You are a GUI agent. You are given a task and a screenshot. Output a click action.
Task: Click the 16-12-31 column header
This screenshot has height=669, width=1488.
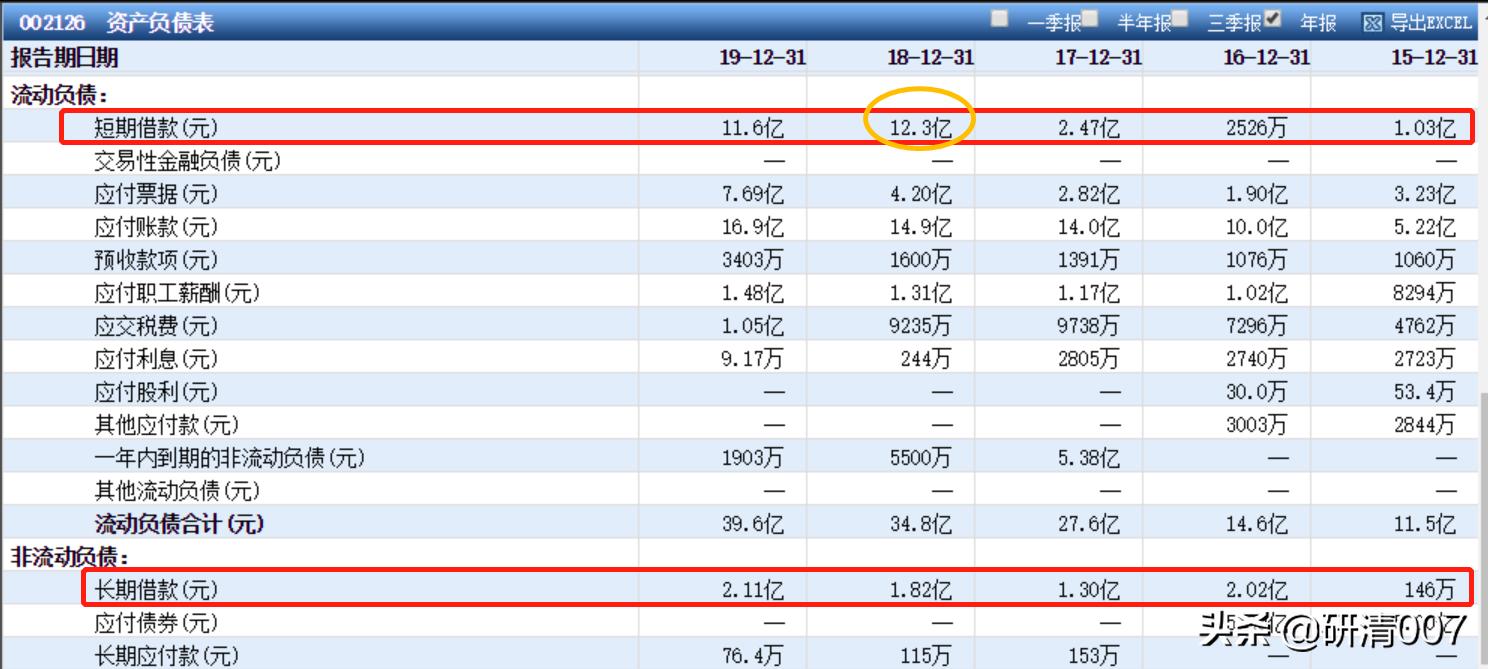coord(1266,57)
